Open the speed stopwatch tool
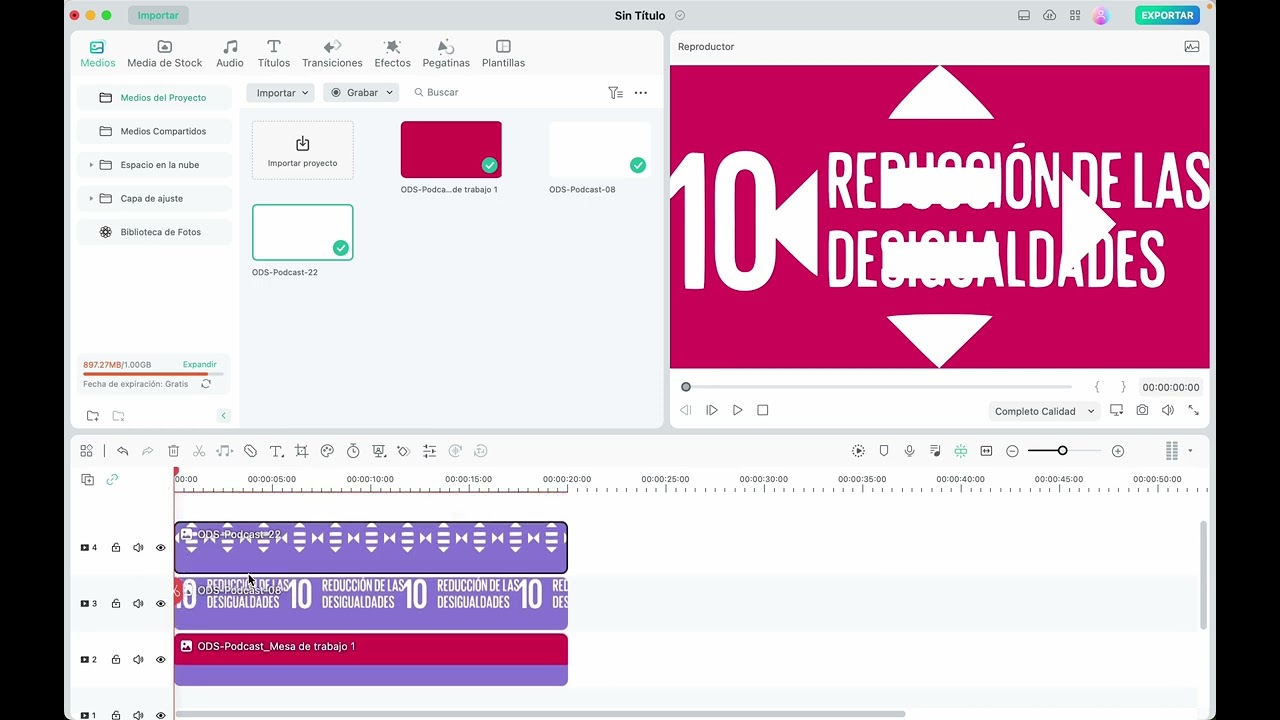Viewport: 1280px width, 720px height. (x=353, y=451)
